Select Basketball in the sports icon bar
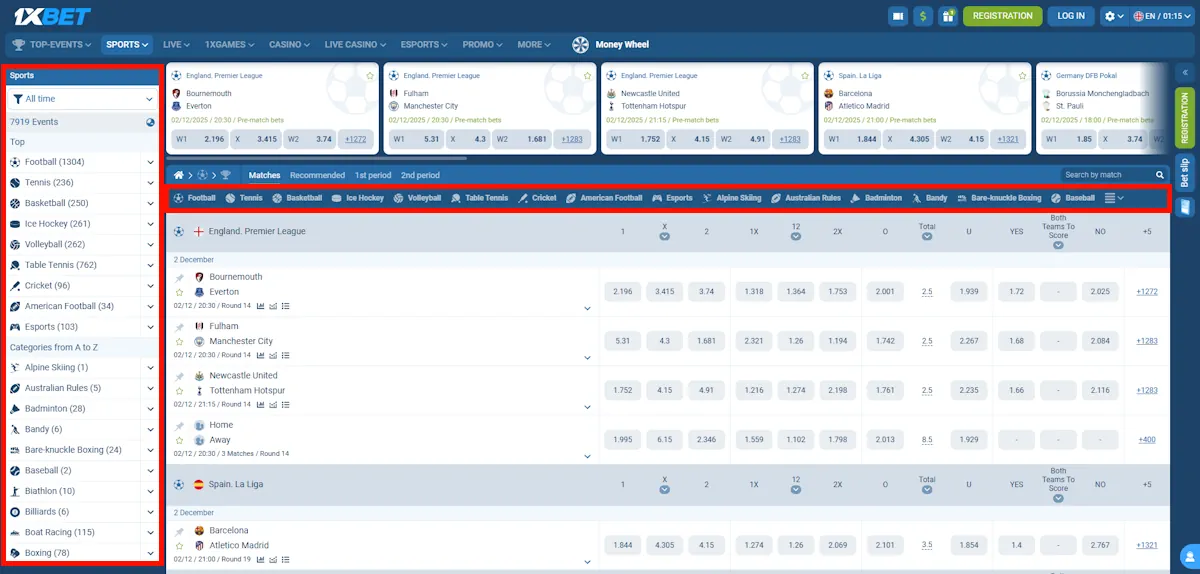 297,198
